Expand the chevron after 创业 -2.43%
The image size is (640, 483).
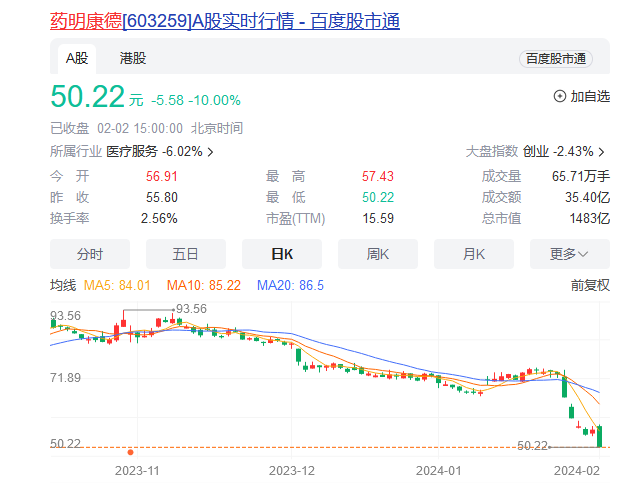[601, 152]
